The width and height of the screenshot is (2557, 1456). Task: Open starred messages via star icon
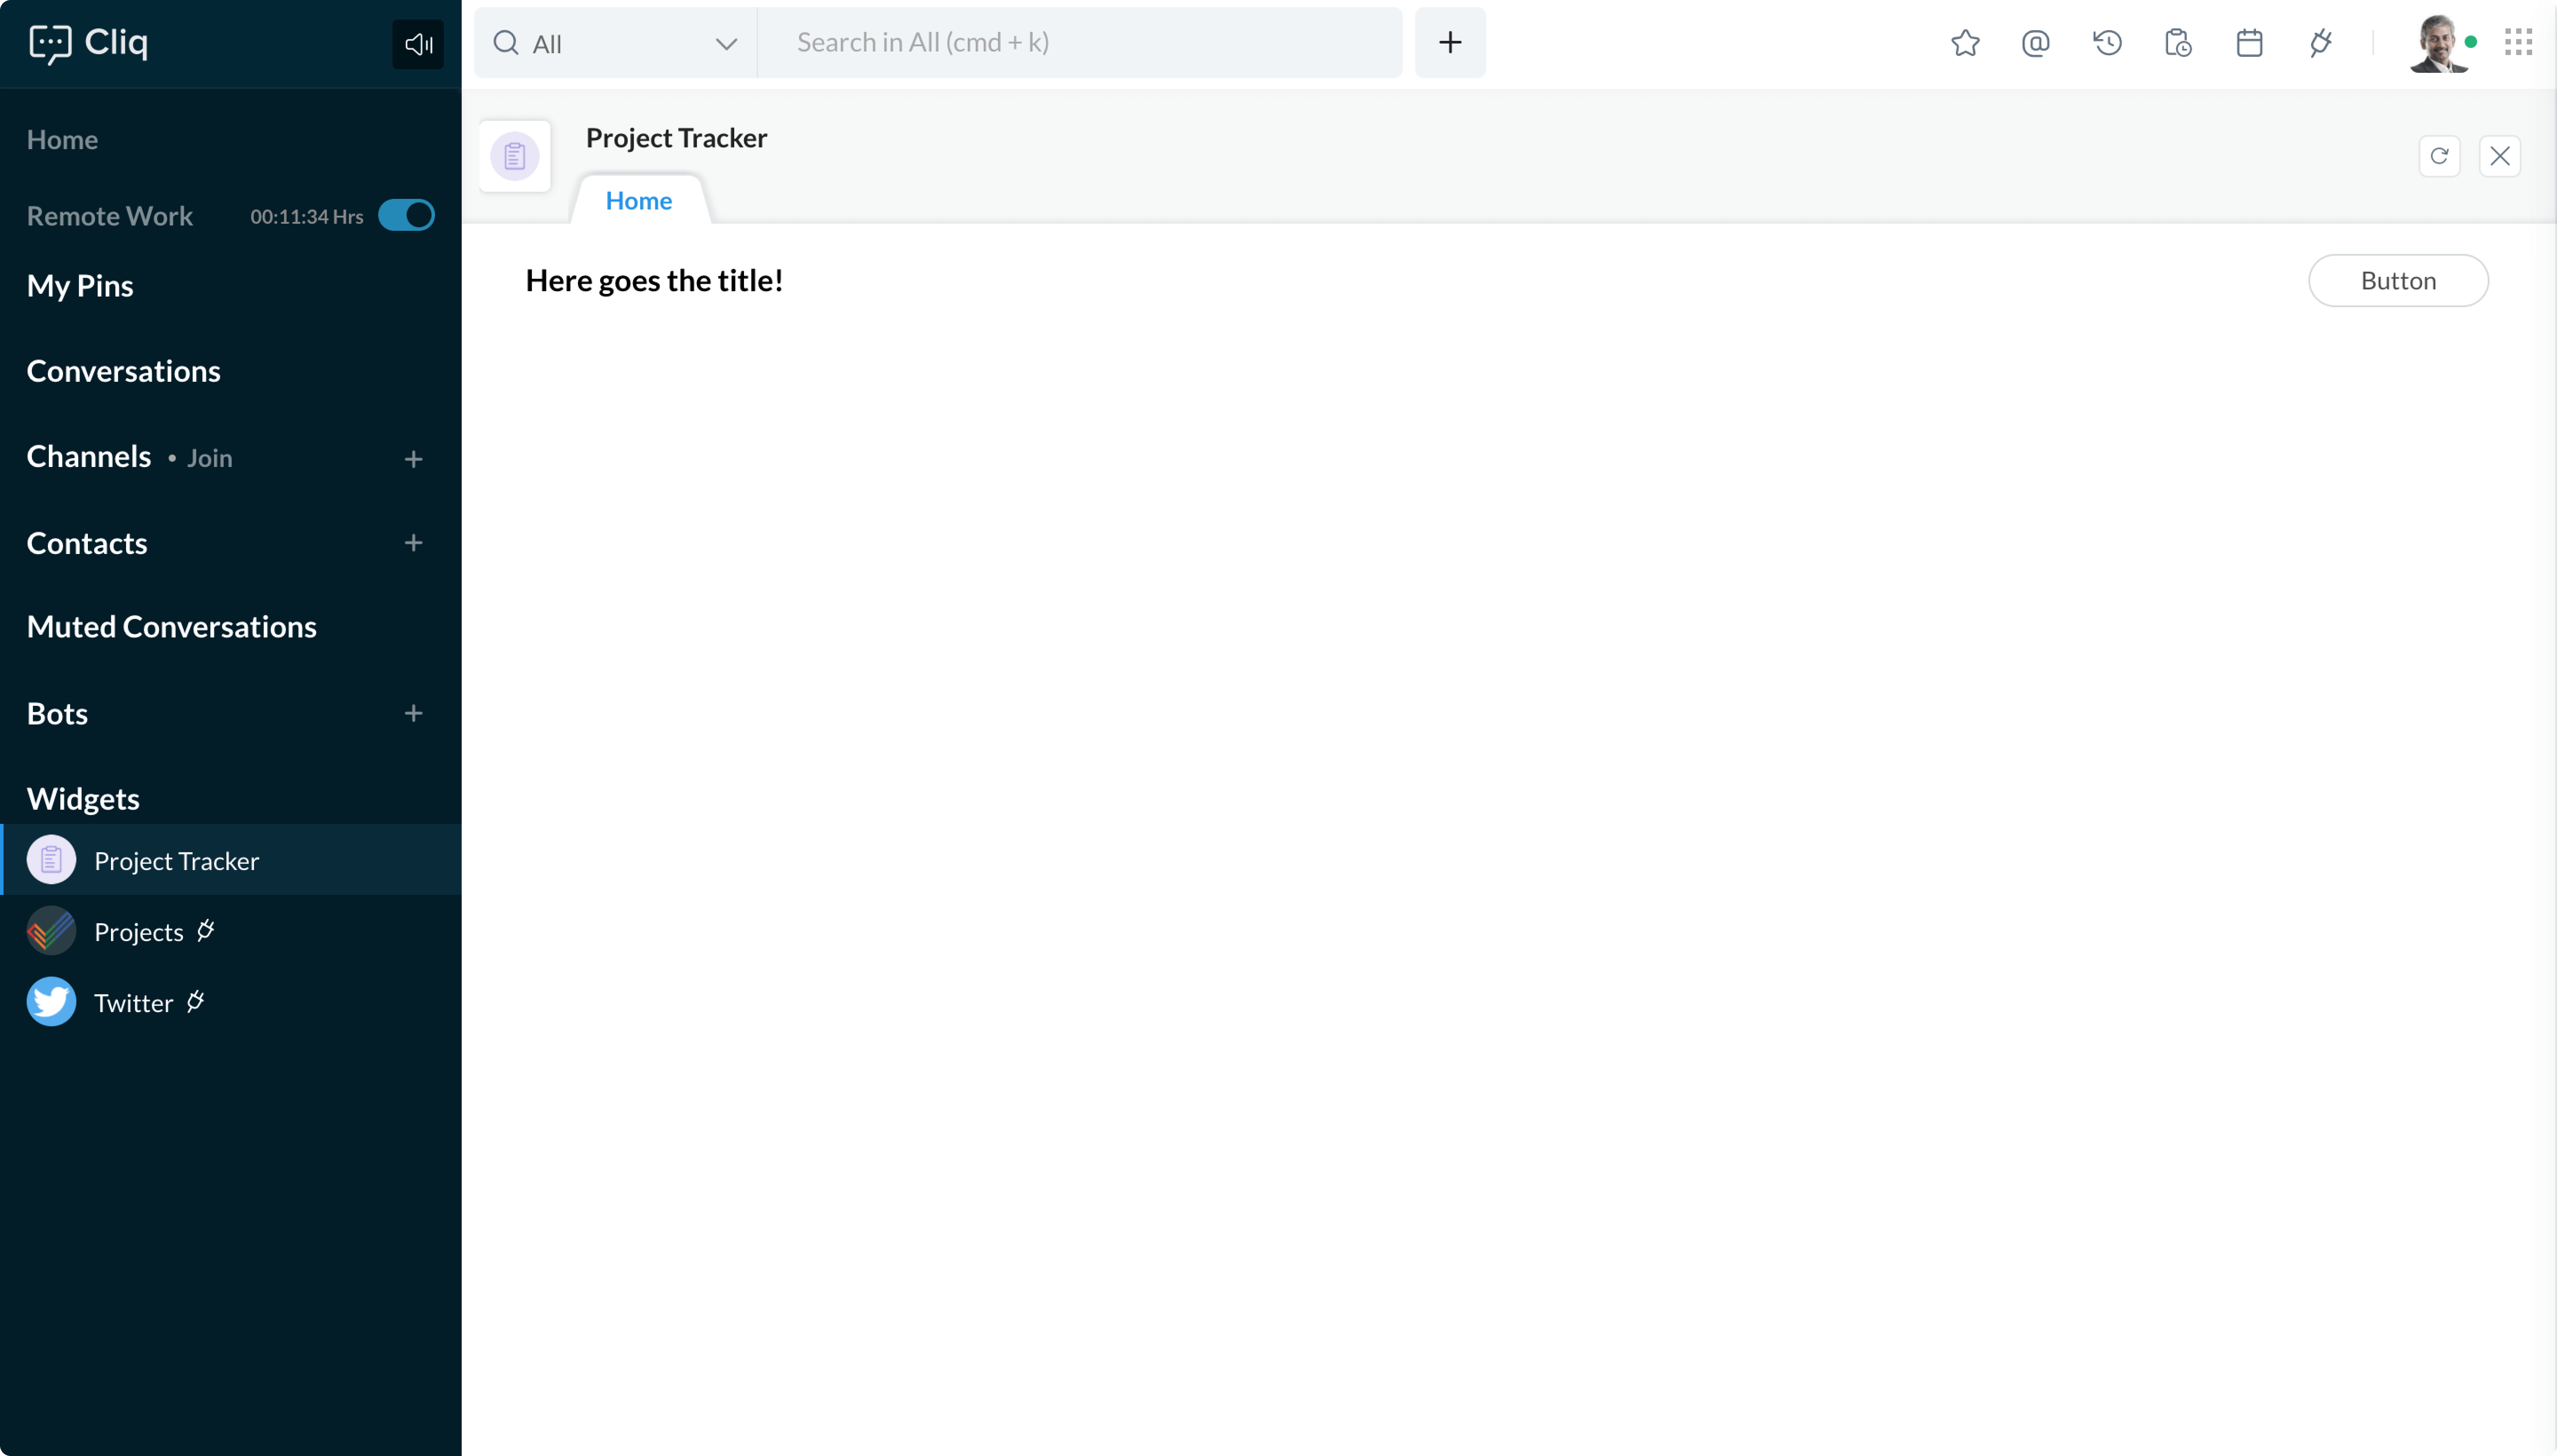[1965, 43]
